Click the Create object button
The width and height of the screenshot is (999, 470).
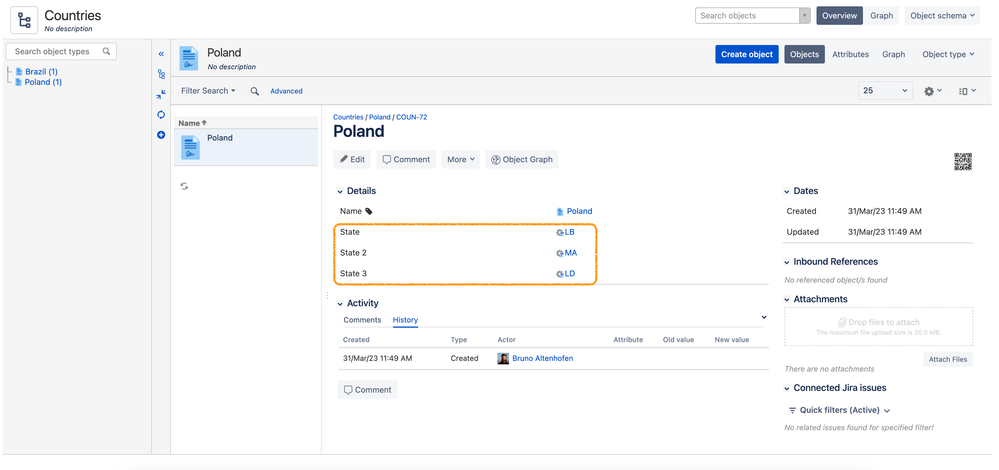747,54
